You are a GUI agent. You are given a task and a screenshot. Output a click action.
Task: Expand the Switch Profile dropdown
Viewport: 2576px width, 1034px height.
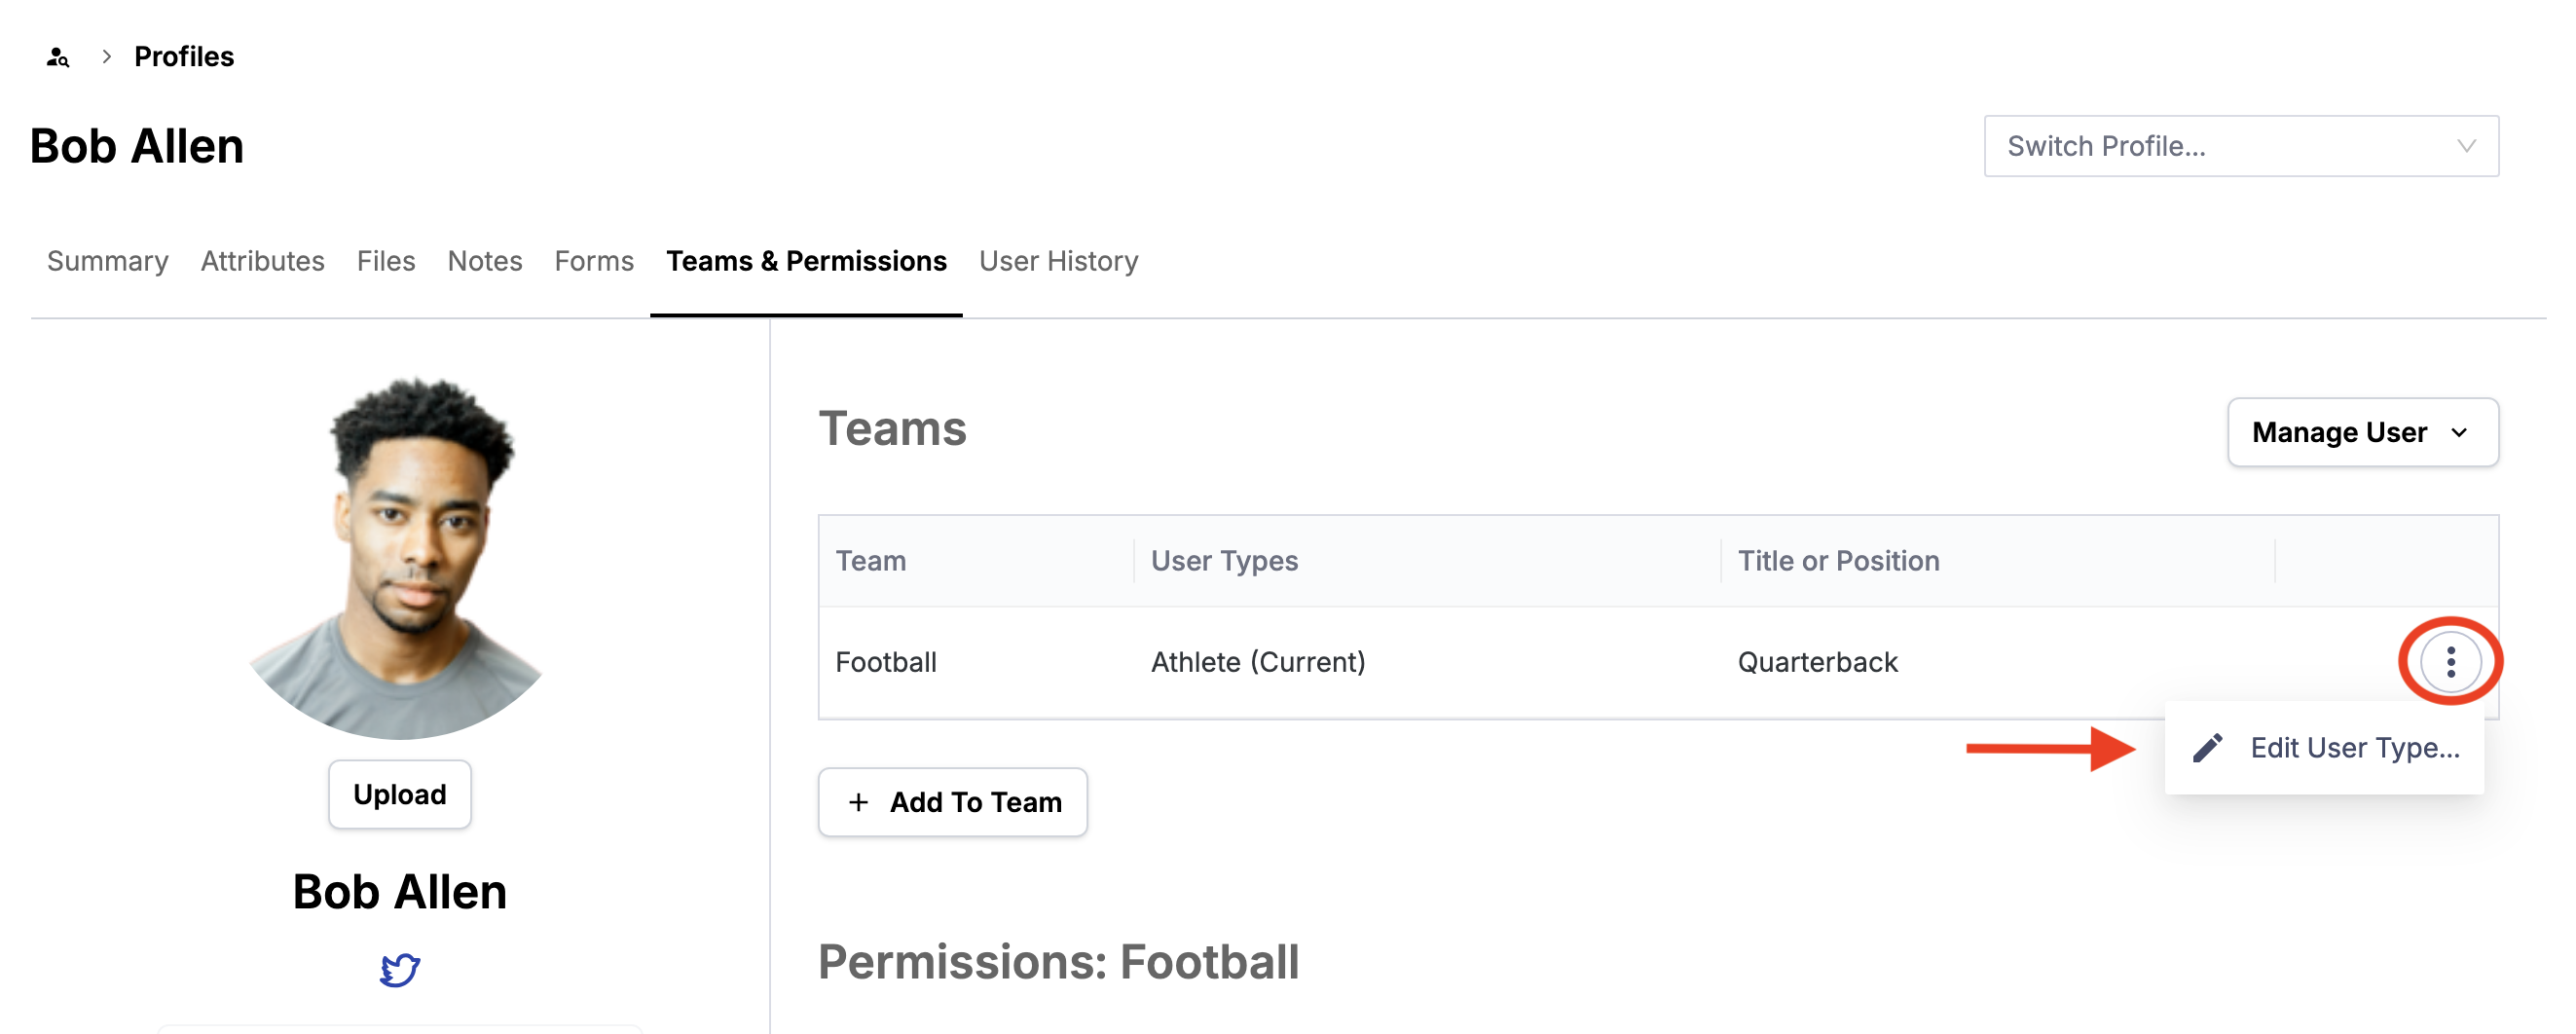click(2240, 146)
